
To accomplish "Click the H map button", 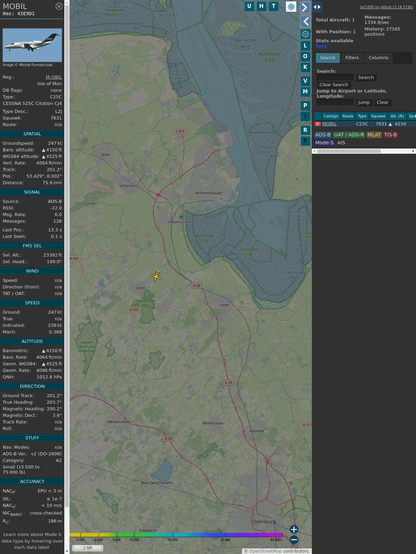I will [x=261, y=6].
